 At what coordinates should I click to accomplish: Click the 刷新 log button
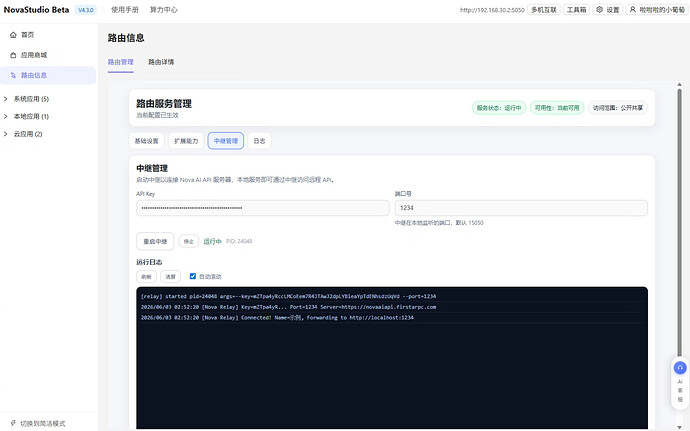[x=147, y=276]
